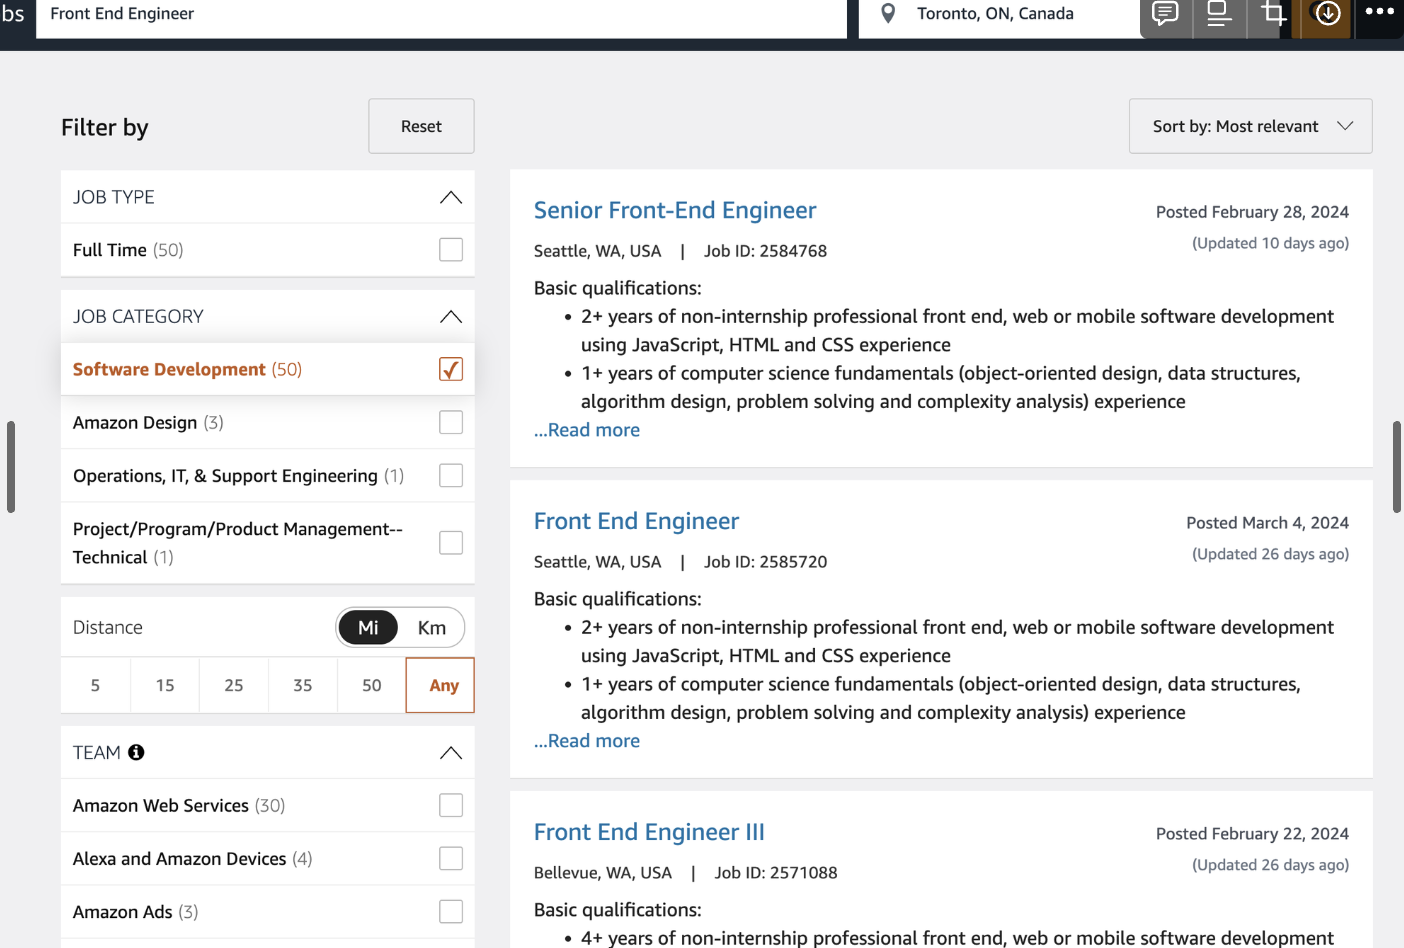1404x948 pixels.
Task: Click the info icon next to TEAM
Action: [136, 752]
